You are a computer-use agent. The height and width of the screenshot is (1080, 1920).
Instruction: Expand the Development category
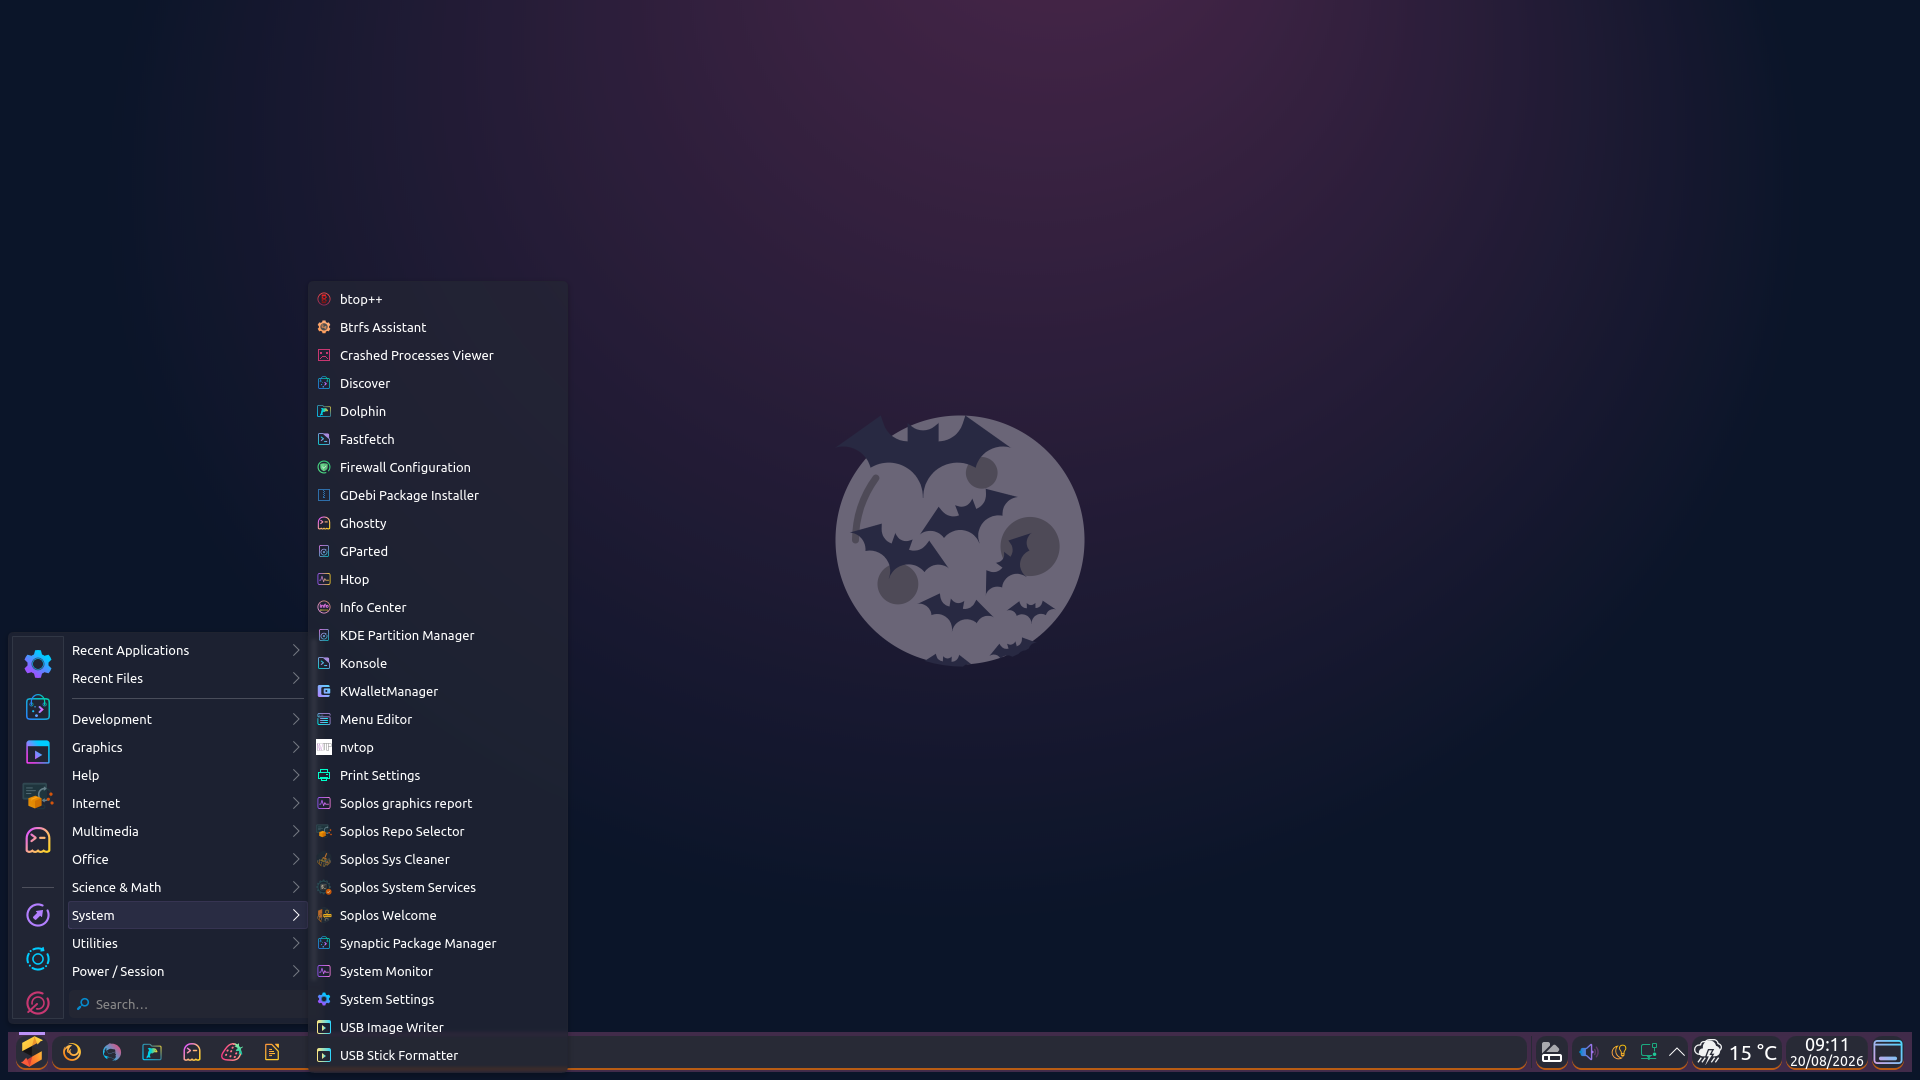click(x=186, y=719)
